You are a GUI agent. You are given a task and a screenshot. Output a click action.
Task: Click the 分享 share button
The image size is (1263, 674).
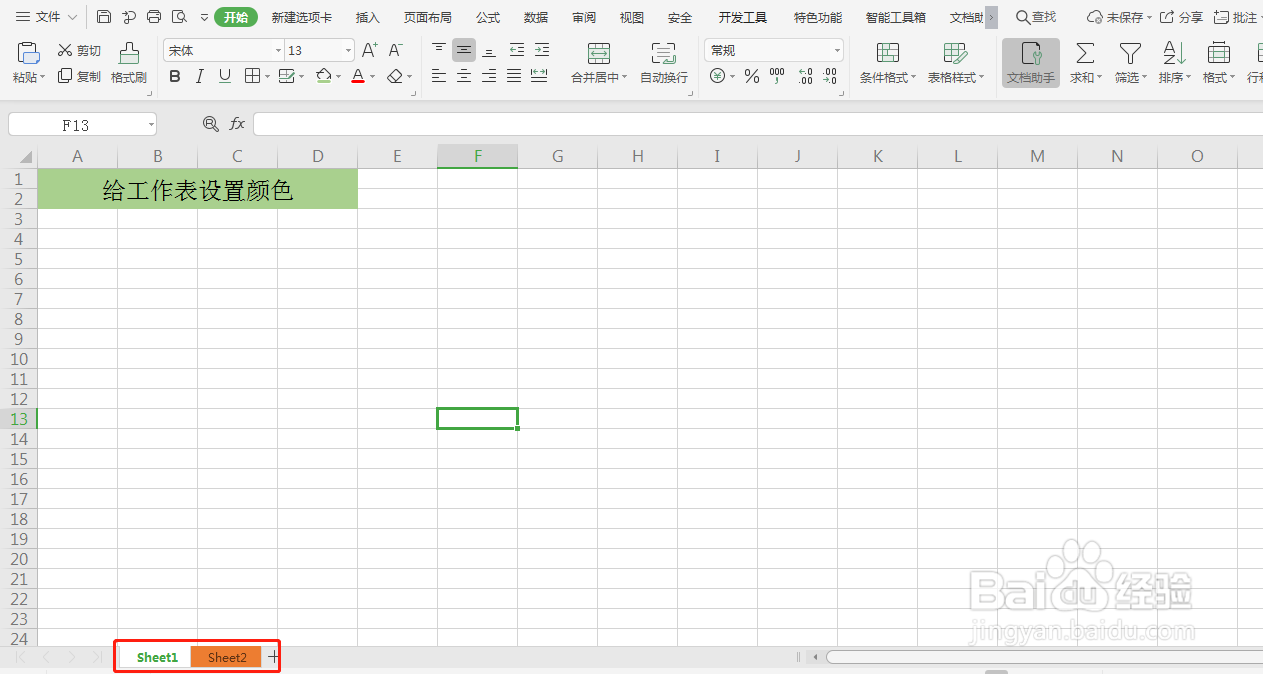click(1181, 17)
